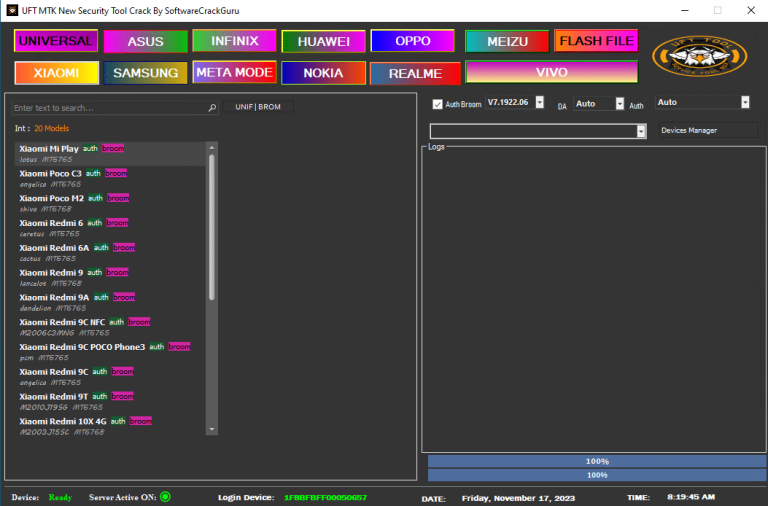Screen dimensions: 768x506
Task: Open the DA Auto dropdown
Action: pyautogui.click(x=620, y=104)
